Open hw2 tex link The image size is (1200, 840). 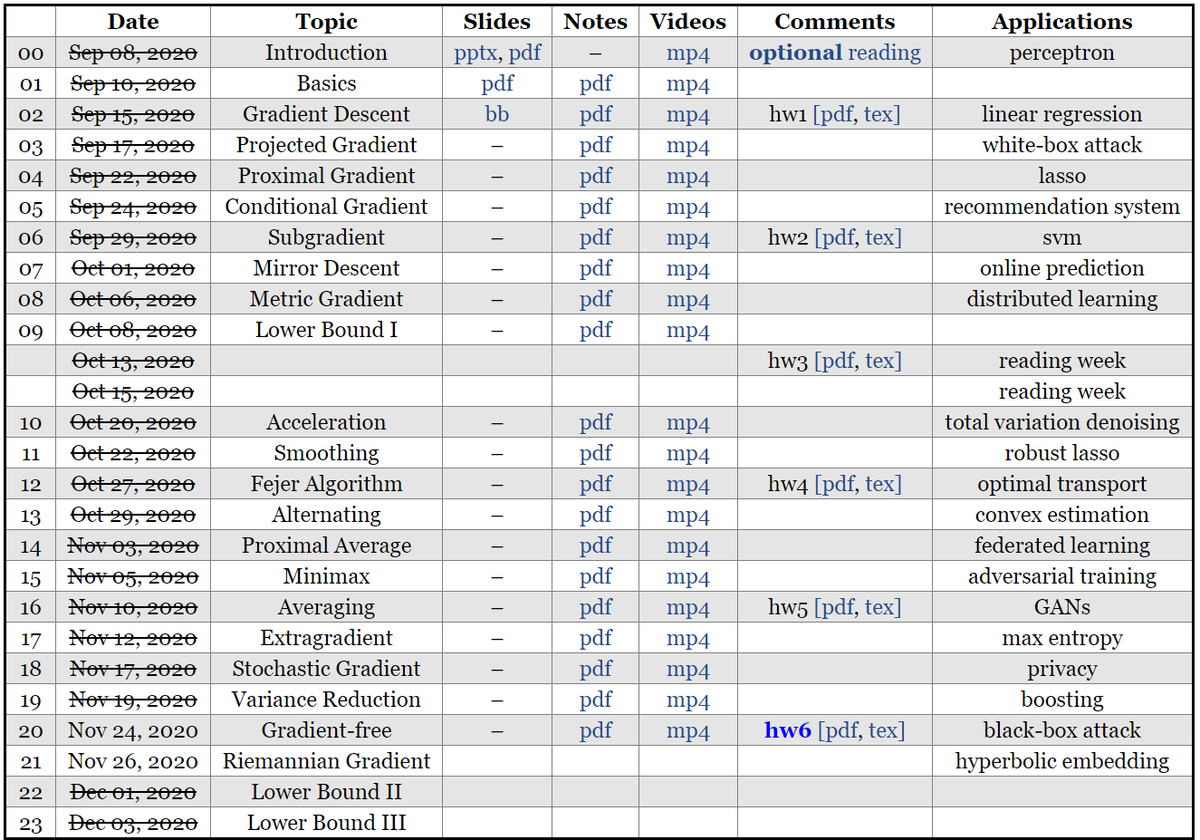pyautogui.click(x=880, y=238)
